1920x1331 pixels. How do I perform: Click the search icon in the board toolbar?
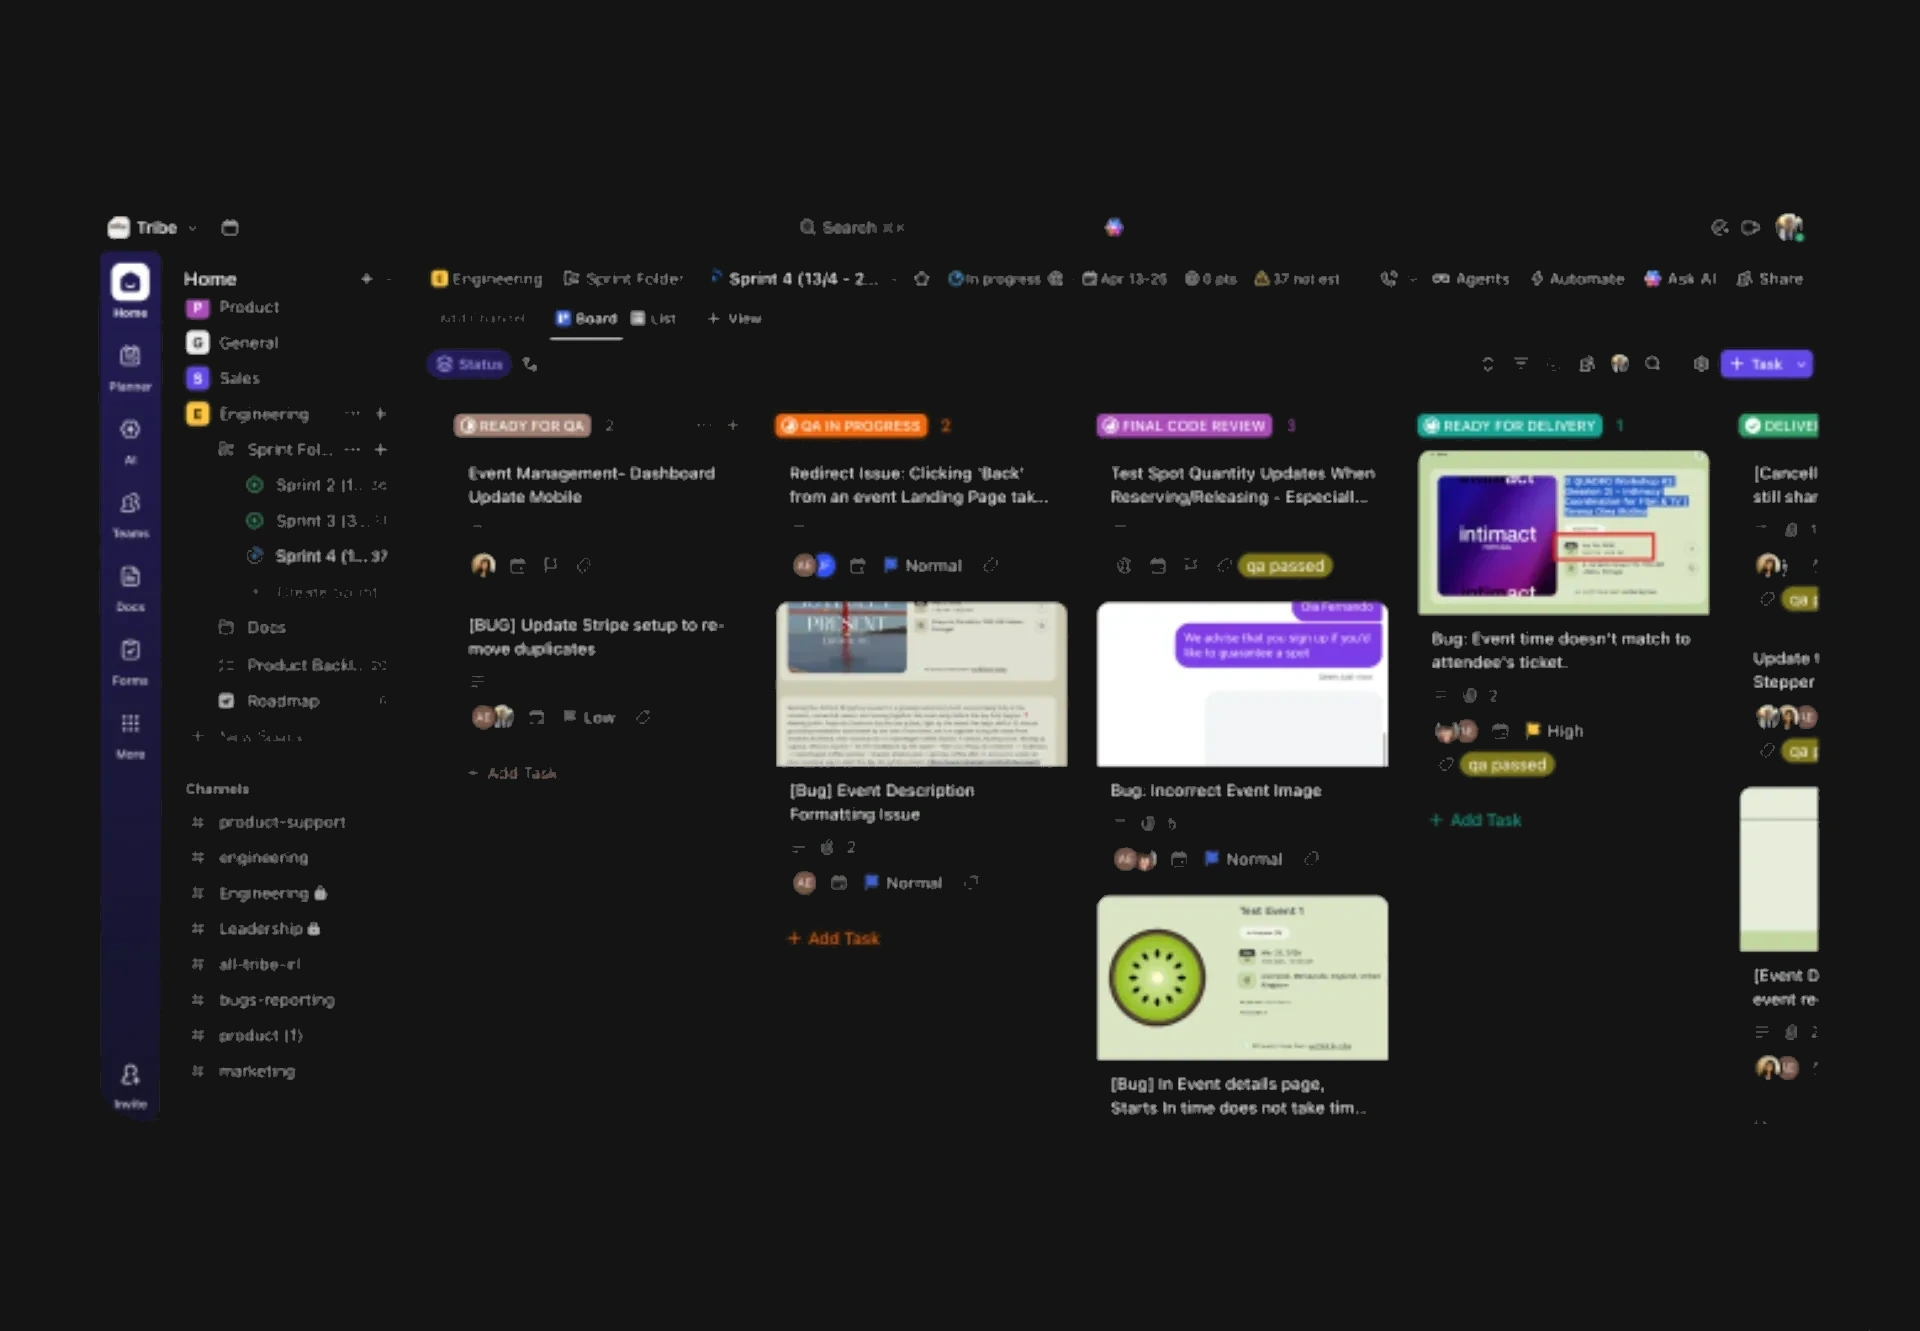(x=1653, y=364)
